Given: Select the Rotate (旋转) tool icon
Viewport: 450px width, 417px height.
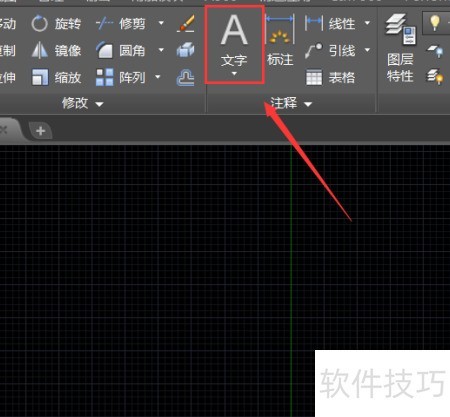Looking at the screenshot, I should click(x=39, y=24).
